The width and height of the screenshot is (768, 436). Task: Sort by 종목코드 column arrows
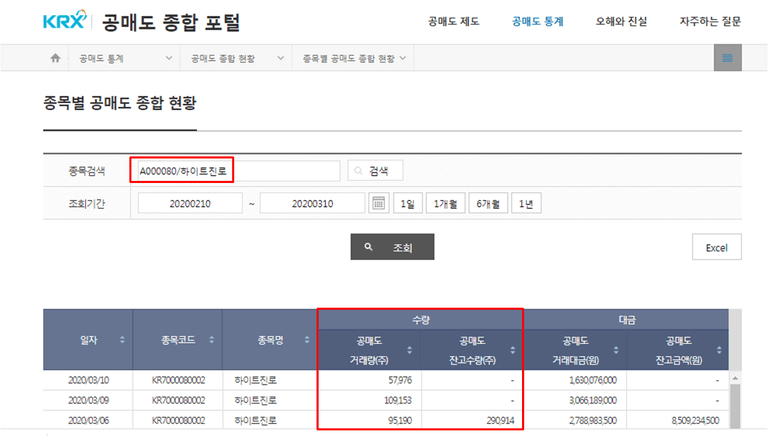(212, 339)
